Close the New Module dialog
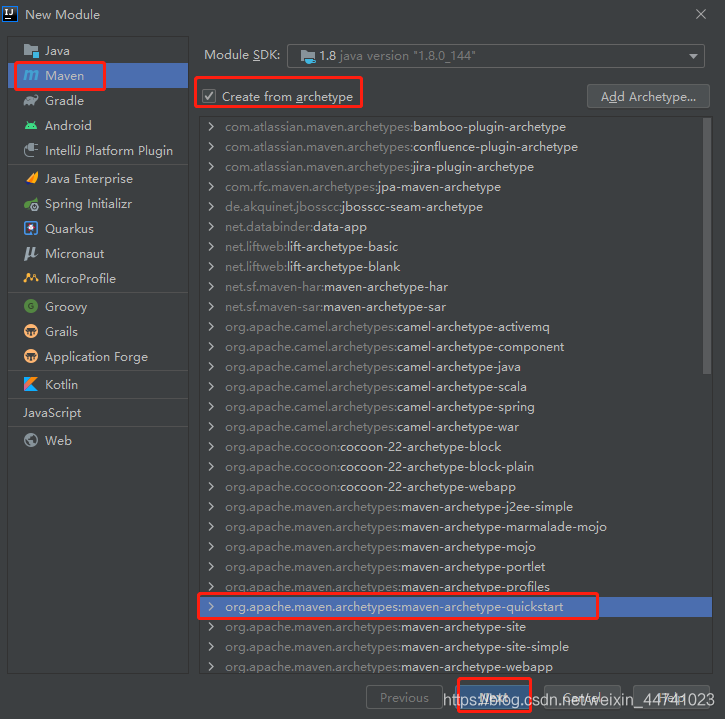The image size is (725, 719). (700, 14)
